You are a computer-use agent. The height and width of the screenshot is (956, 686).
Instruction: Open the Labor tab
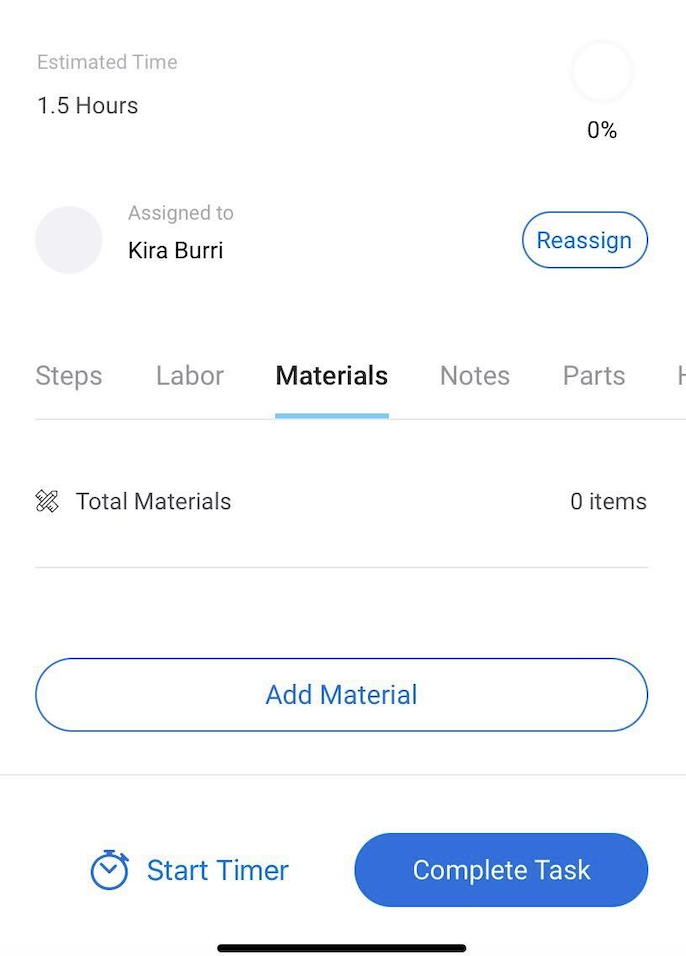(x=190, y=376)
